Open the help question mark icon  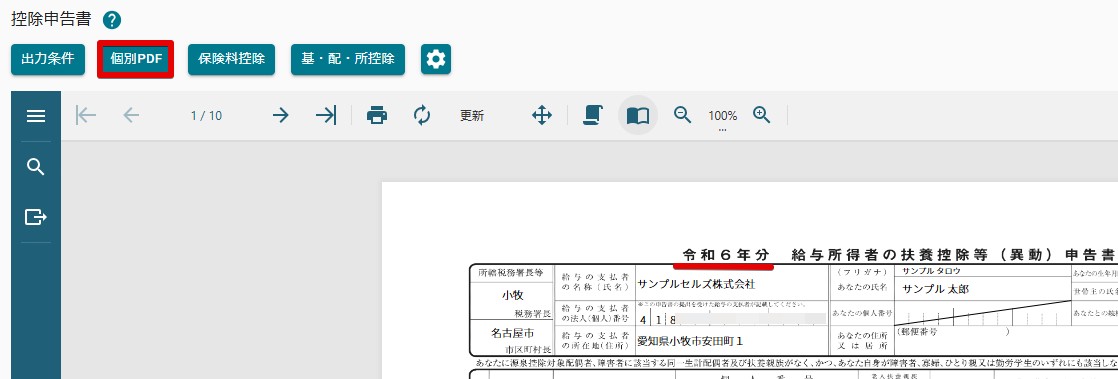click(x=112, y=20)
